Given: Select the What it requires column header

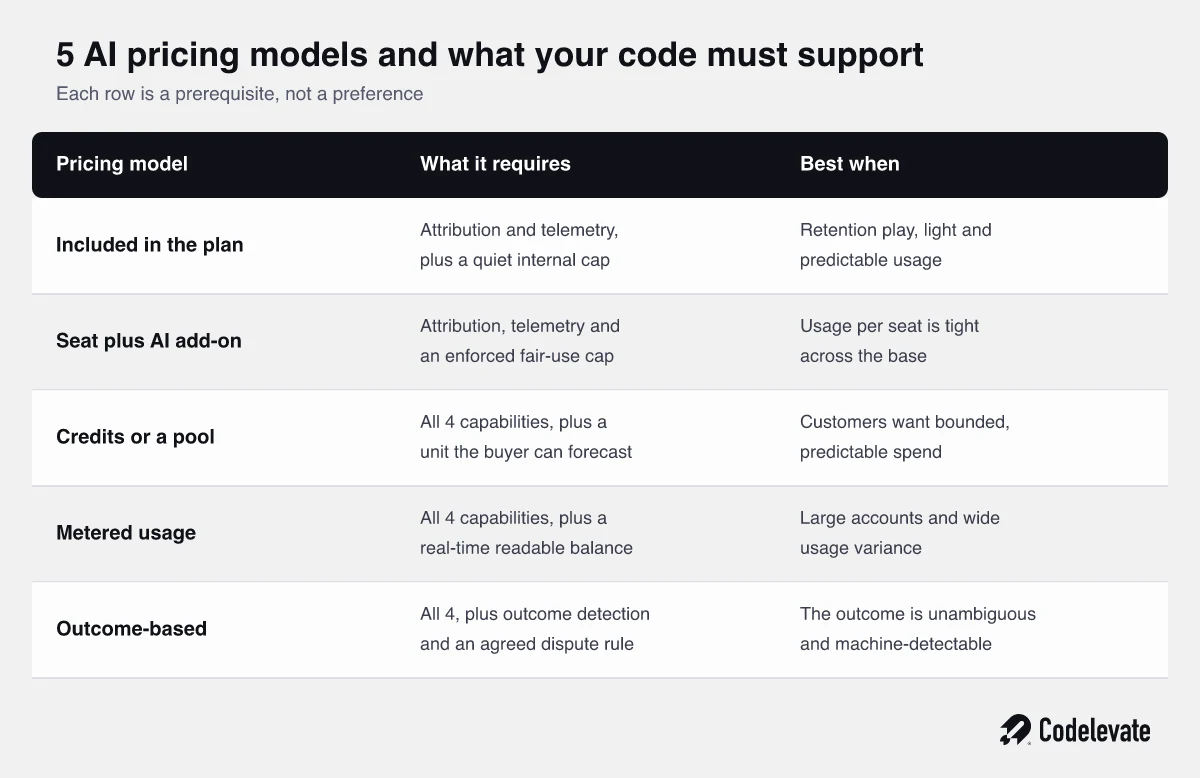Looking at the screenshot, I should pos(495,164).
